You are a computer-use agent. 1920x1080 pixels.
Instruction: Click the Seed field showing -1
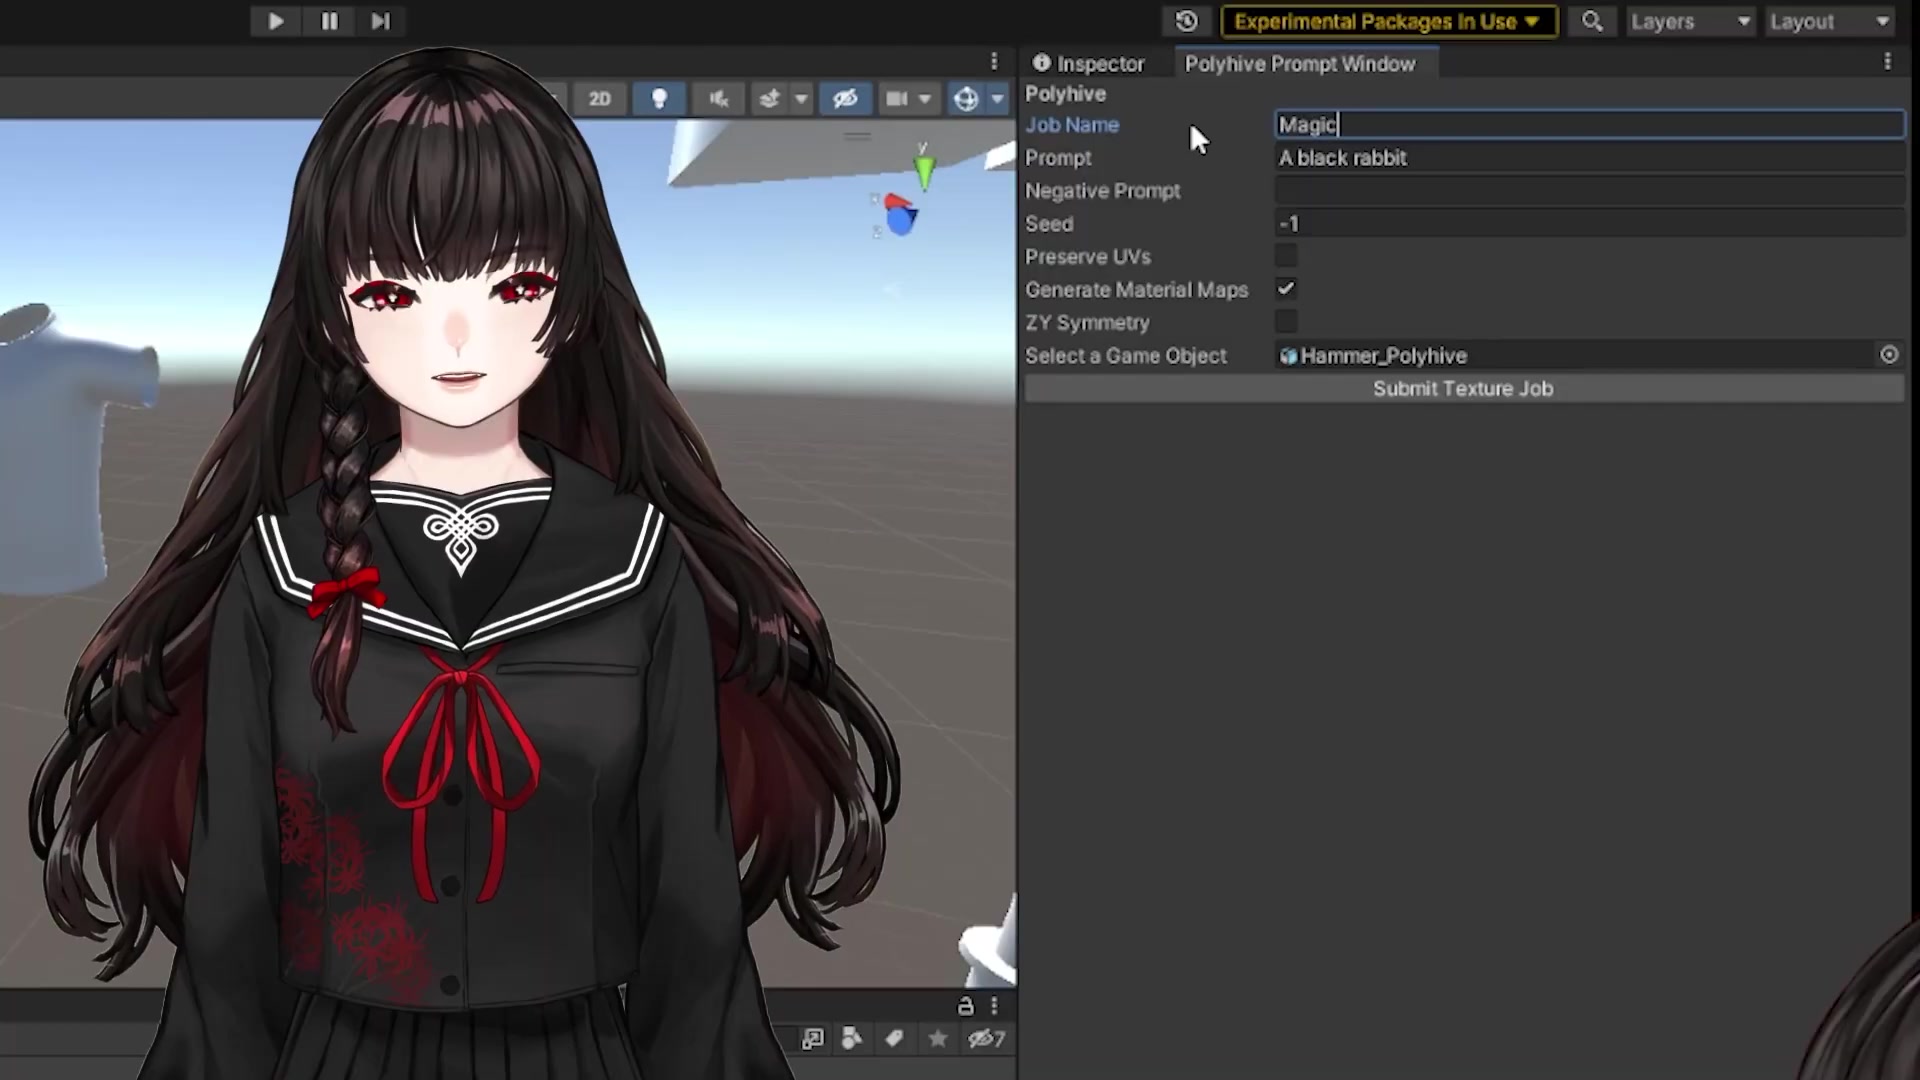(1590, 224)
